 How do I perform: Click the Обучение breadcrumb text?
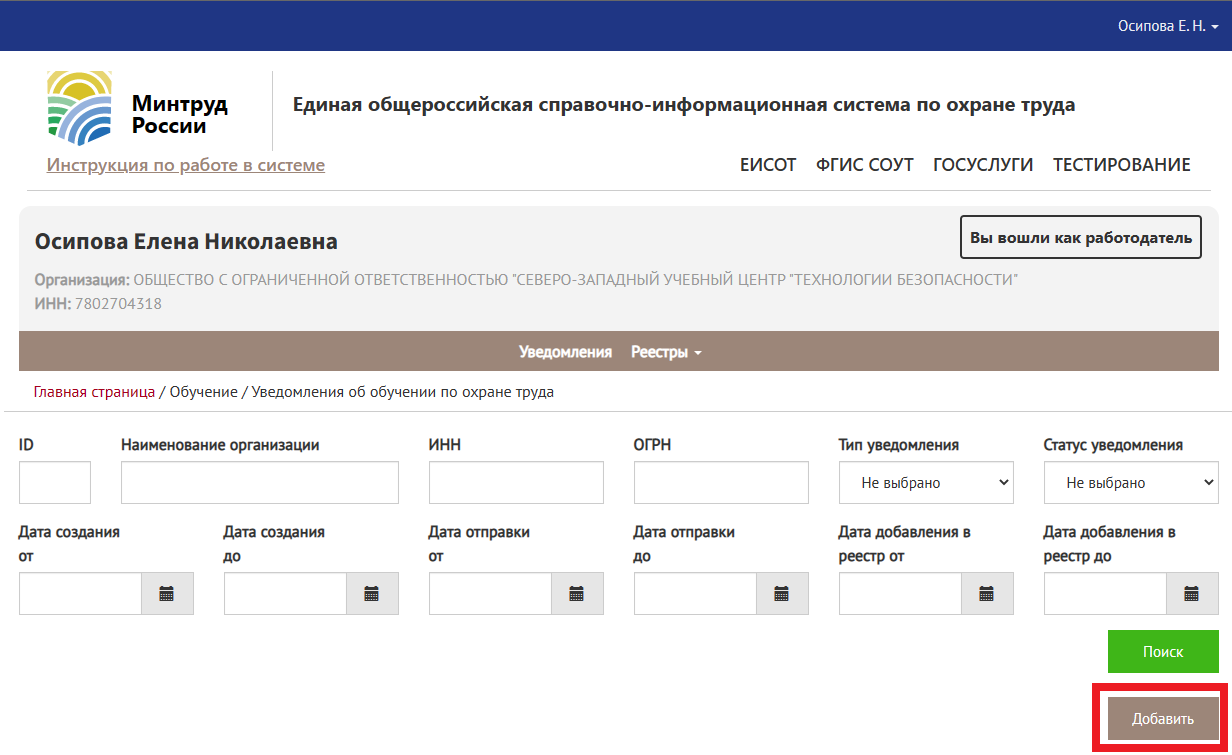click(x=203, y=392)
